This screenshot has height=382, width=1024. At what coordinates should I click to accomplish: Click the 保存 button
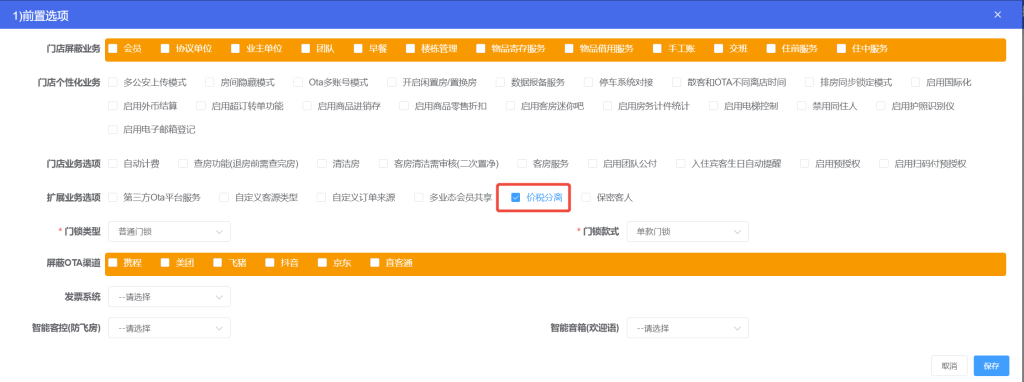991,366
